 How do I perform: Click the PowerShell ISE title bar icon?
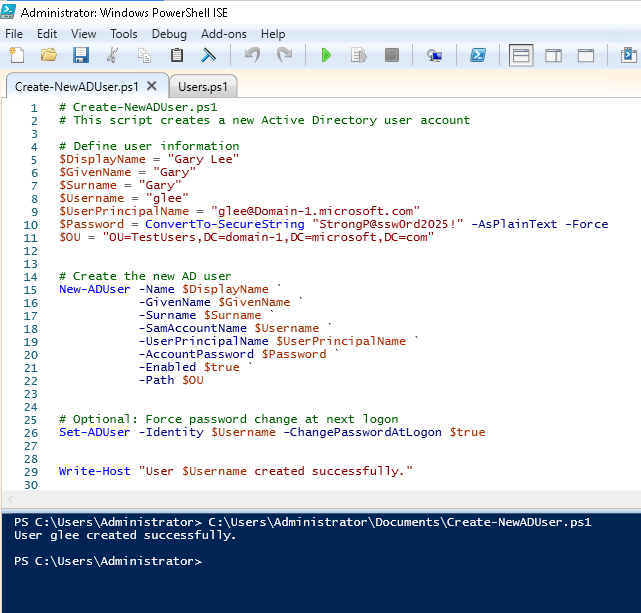(x=8, y=11)
